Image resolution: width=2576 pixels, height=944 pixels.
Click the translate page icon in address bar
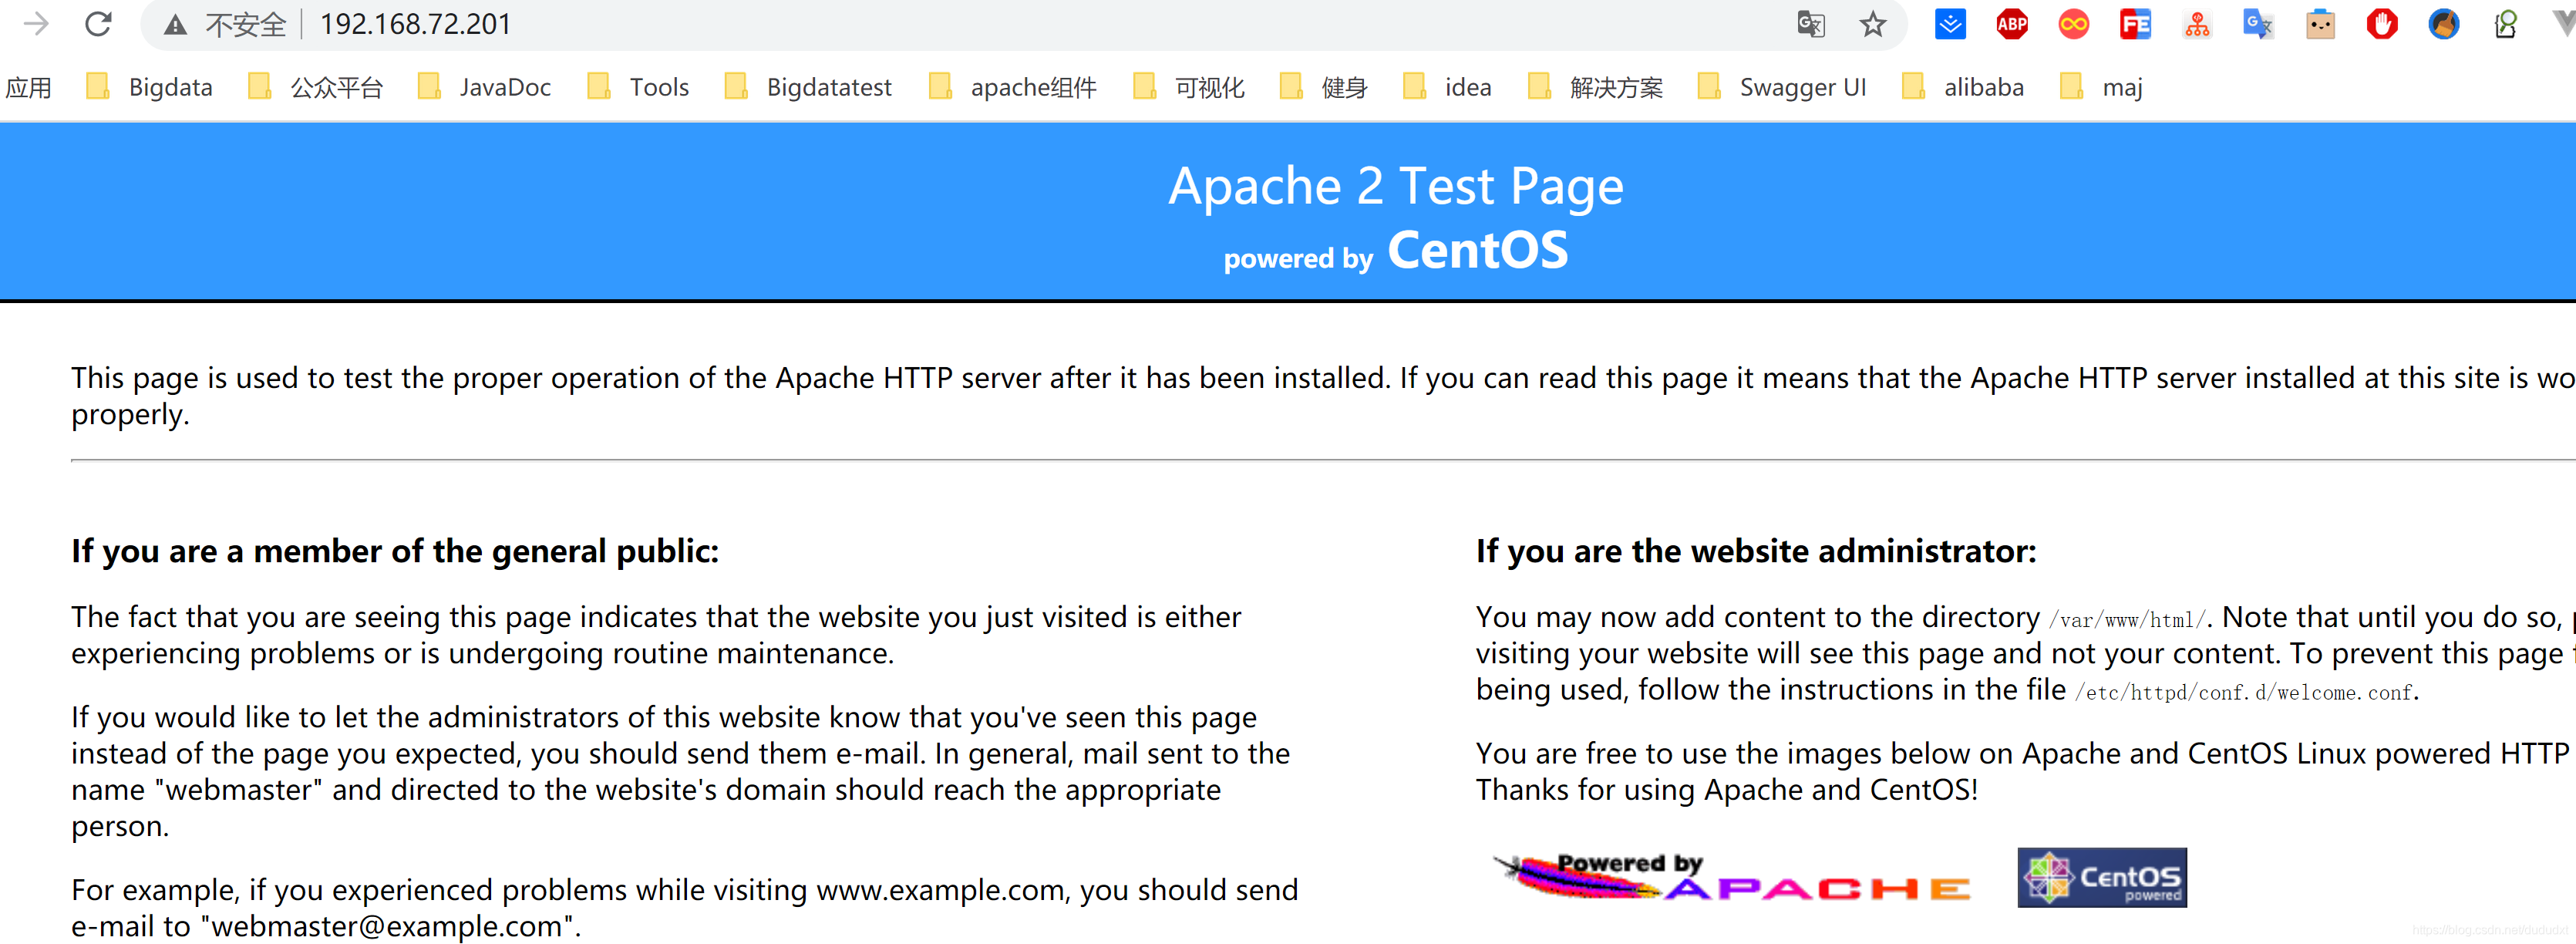tap(1810, 24)
